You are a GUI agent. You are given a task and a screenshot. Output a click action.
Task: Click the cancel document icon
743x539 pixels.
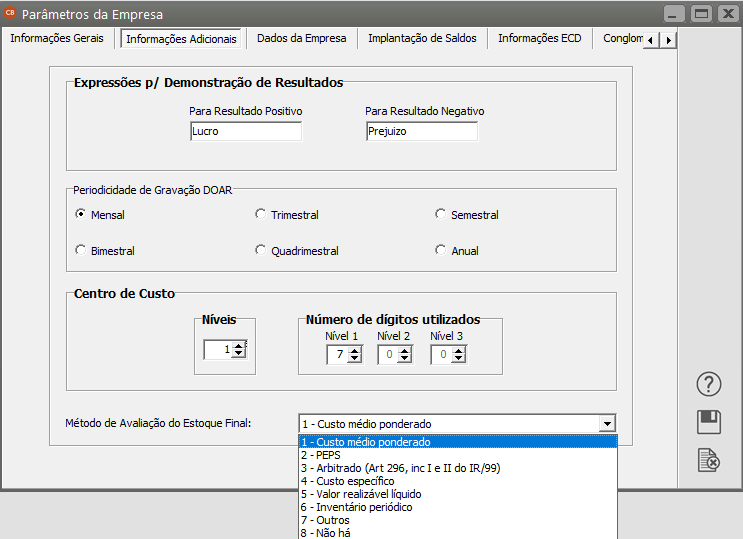click(708, 459)
